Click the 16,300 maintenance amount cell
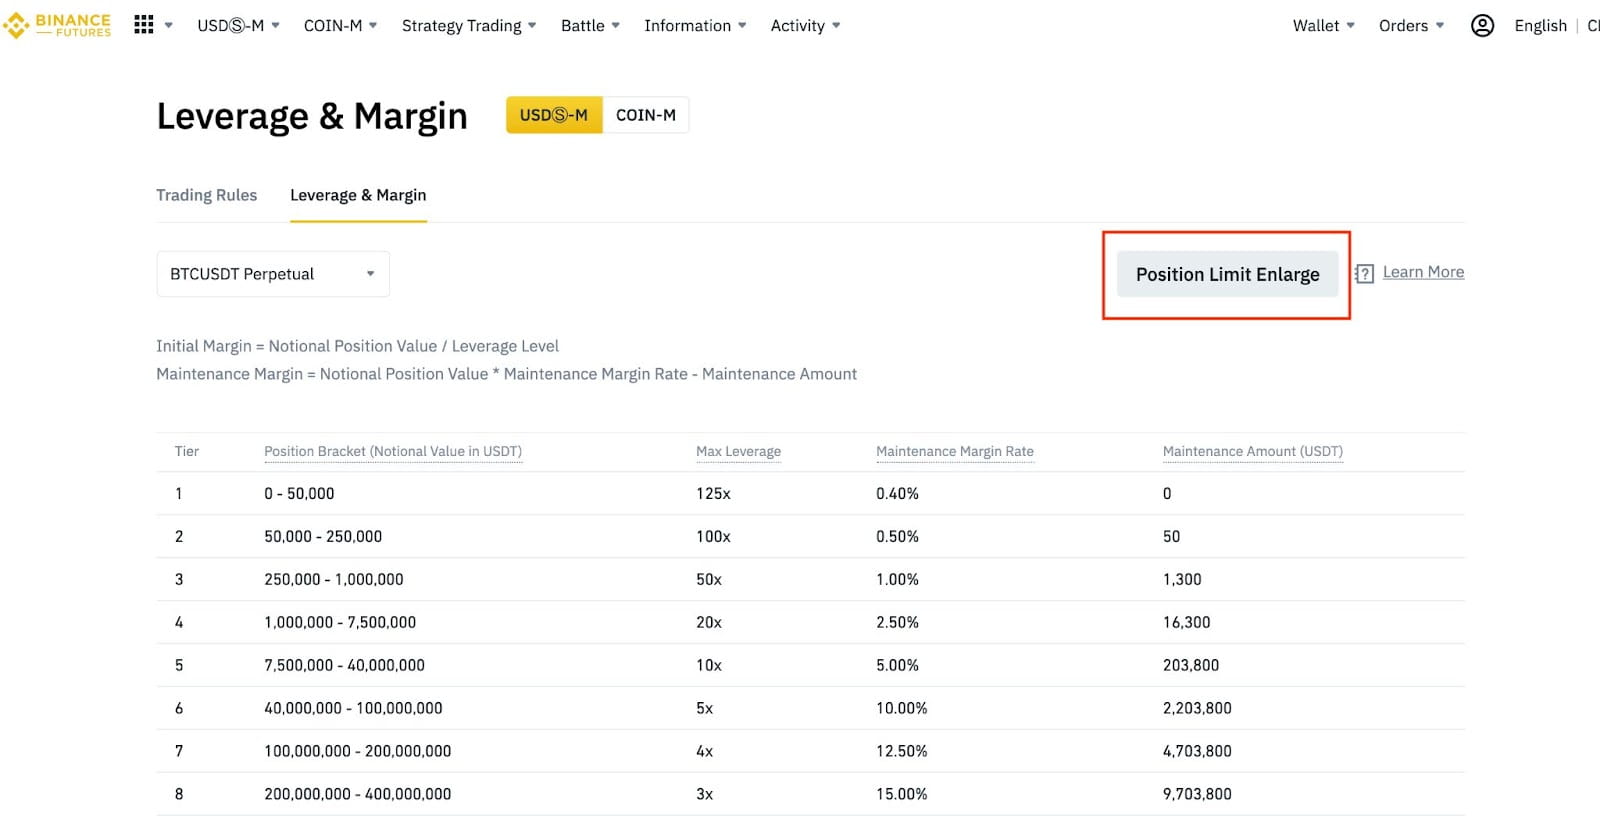The width and height of the screenshot is (1600, 816). [1186, 623]
